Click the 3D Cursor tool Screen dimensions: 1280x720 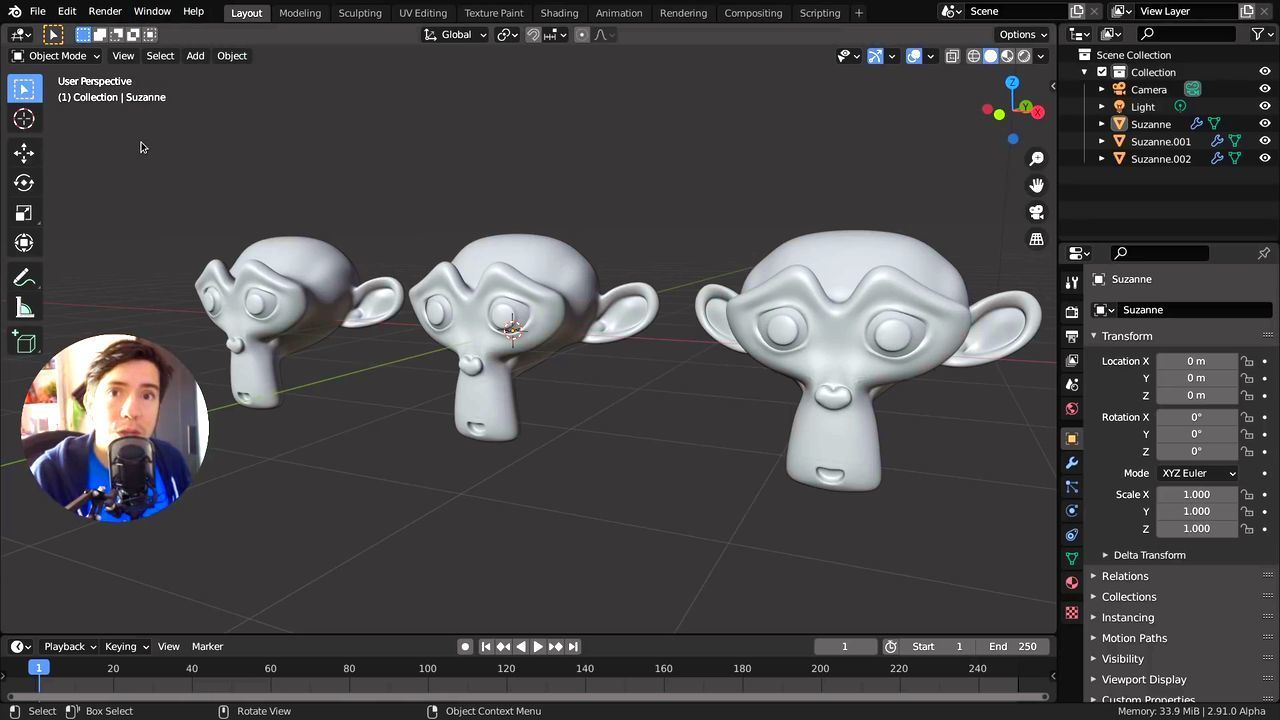point(24,119)
